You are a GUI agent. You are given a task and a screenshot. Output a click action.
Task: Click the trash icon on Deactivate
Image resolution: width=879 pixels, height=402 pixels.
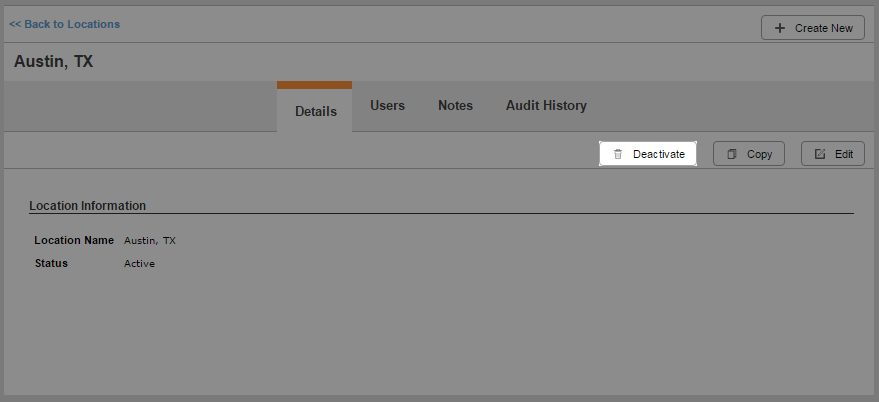click(618, 154)
